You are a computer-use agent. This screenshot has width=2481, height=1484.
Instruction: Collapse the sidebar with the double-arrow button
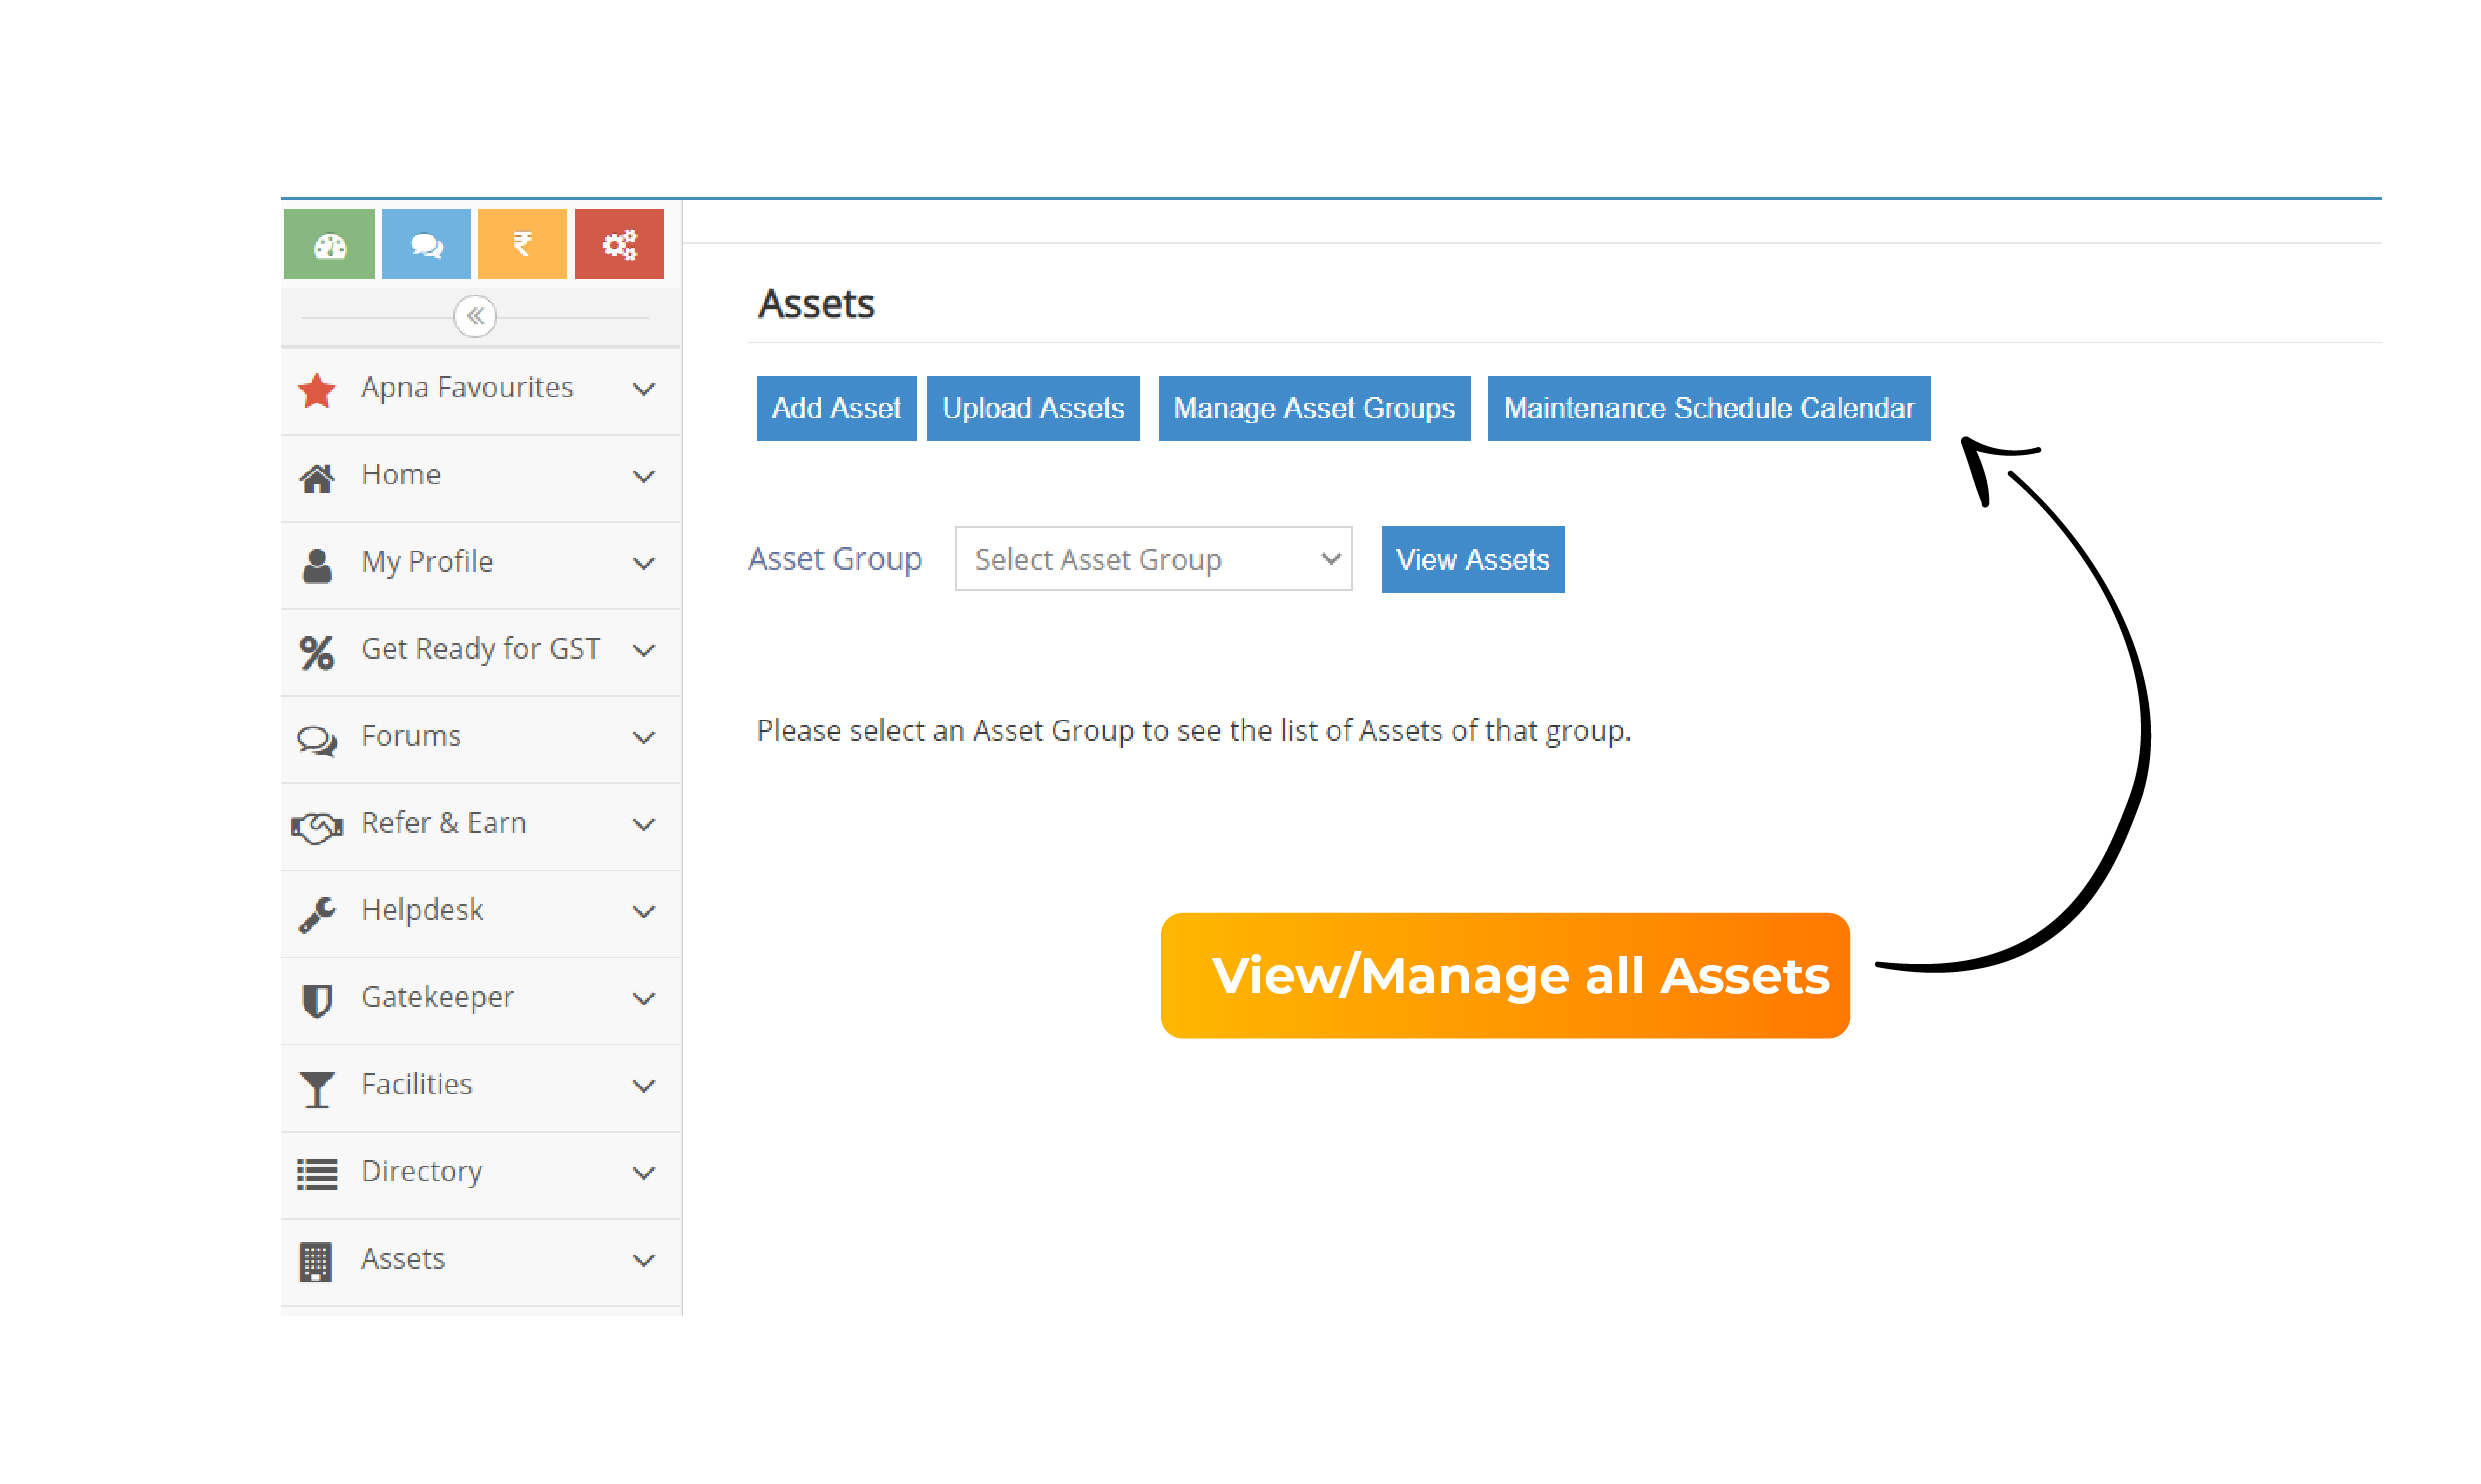click(475, 316)
